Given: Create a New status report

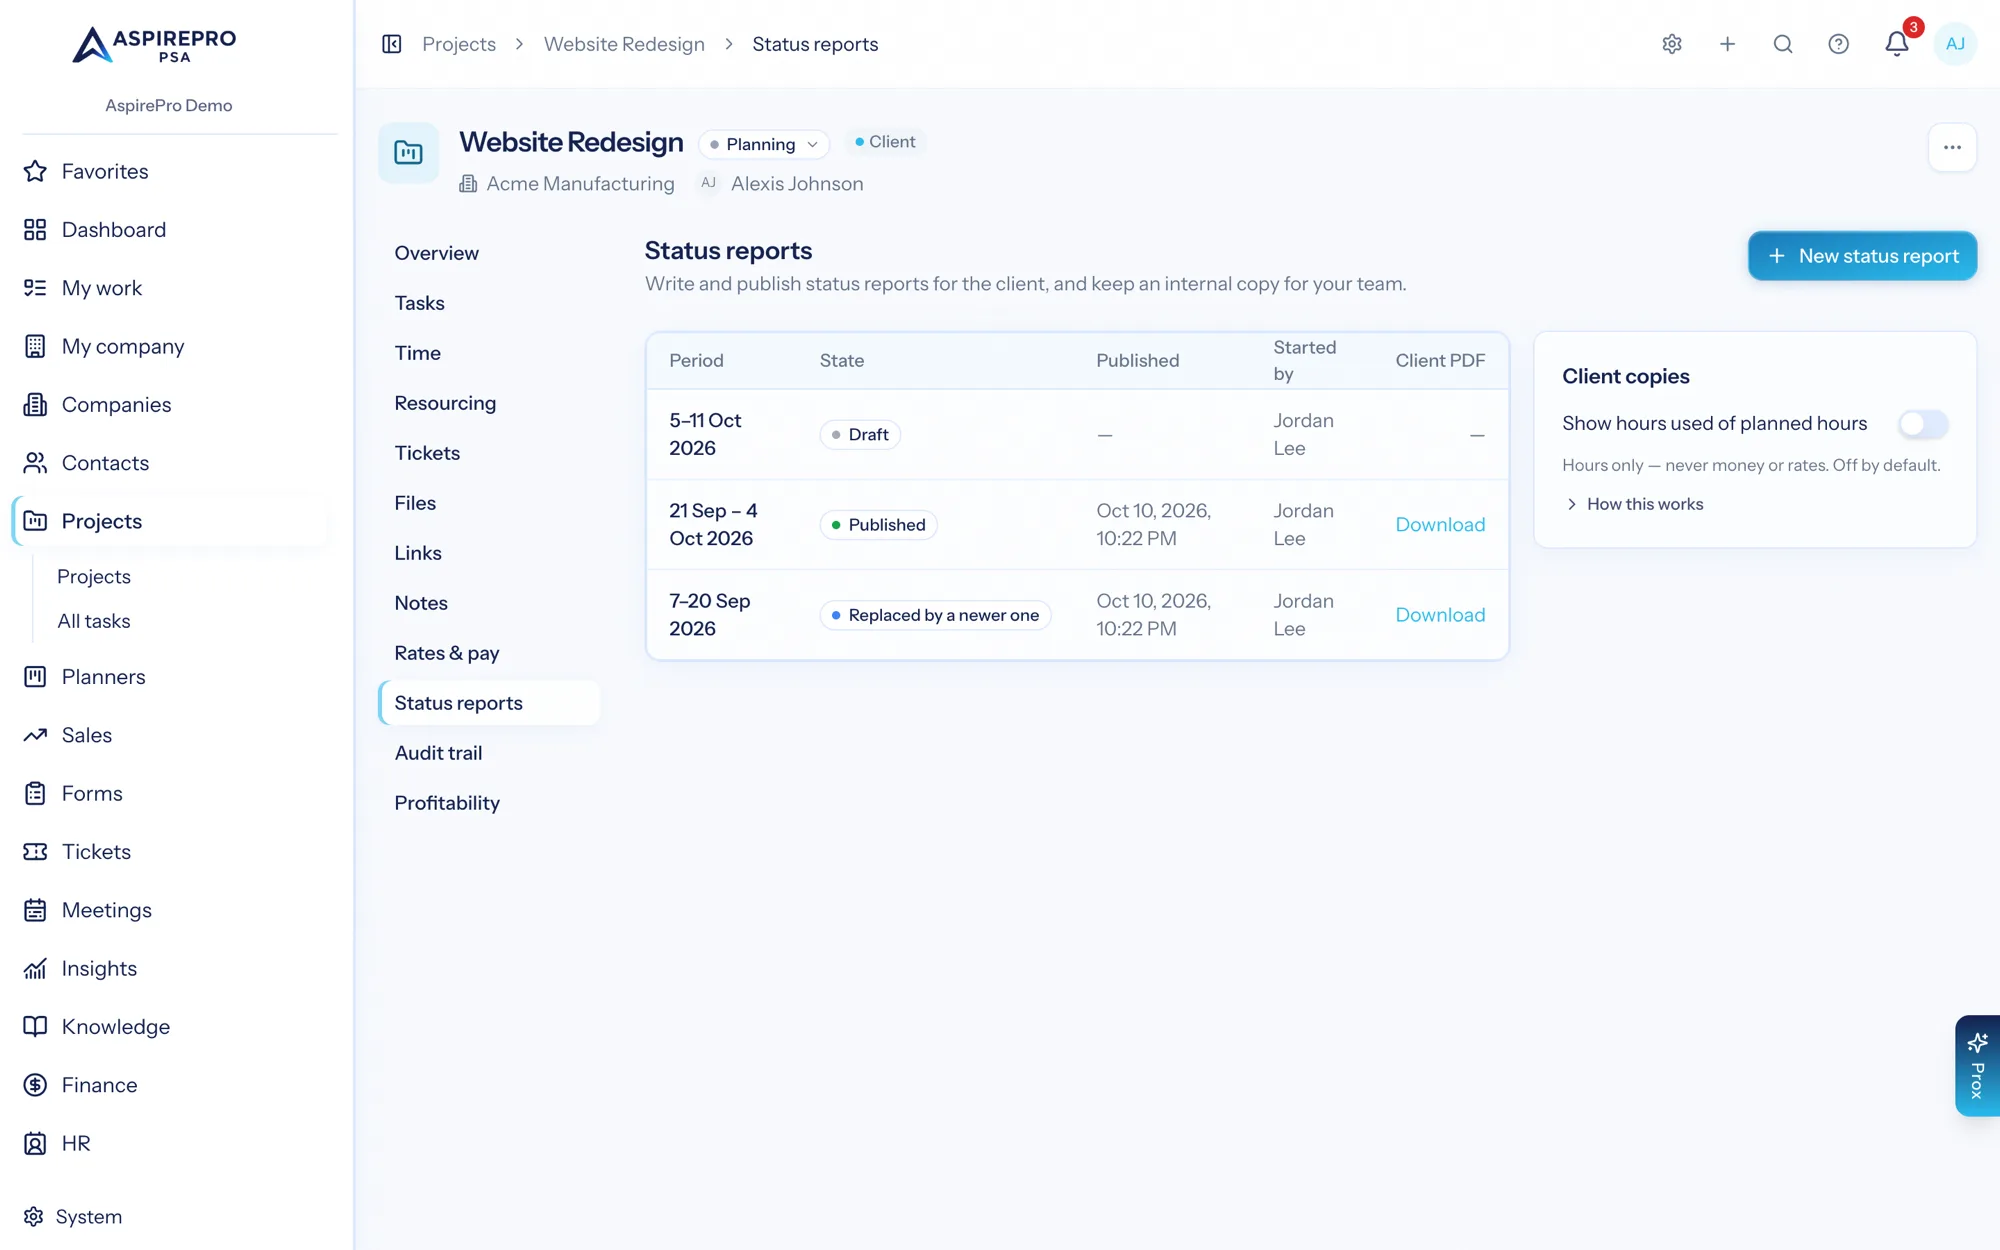Looking at the screenshot, I should click(1862, 256).
